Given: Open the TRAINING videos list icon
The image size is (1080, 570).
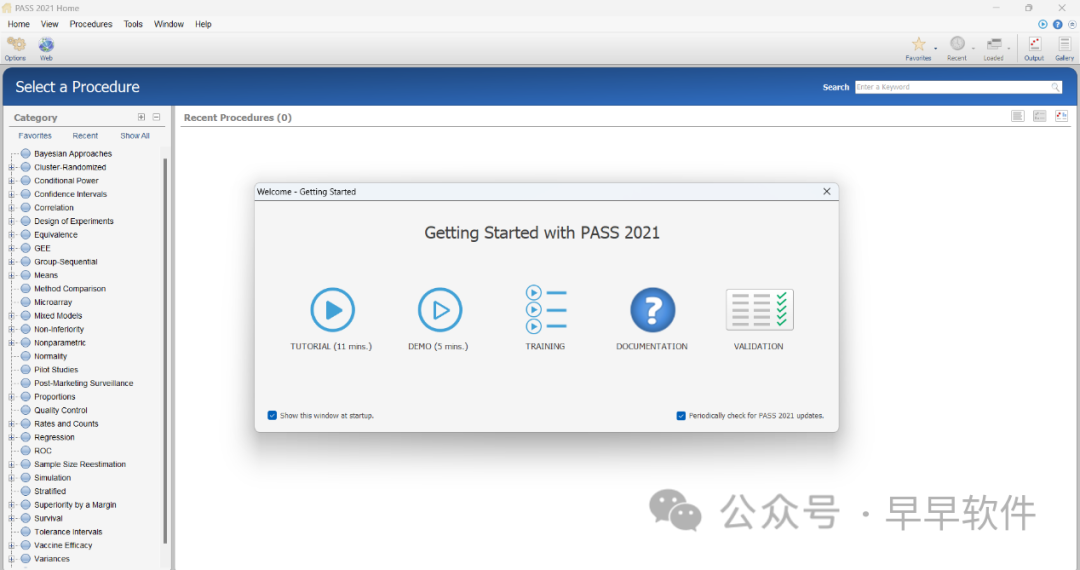Looking at the screenshot, I should [545, 310].
